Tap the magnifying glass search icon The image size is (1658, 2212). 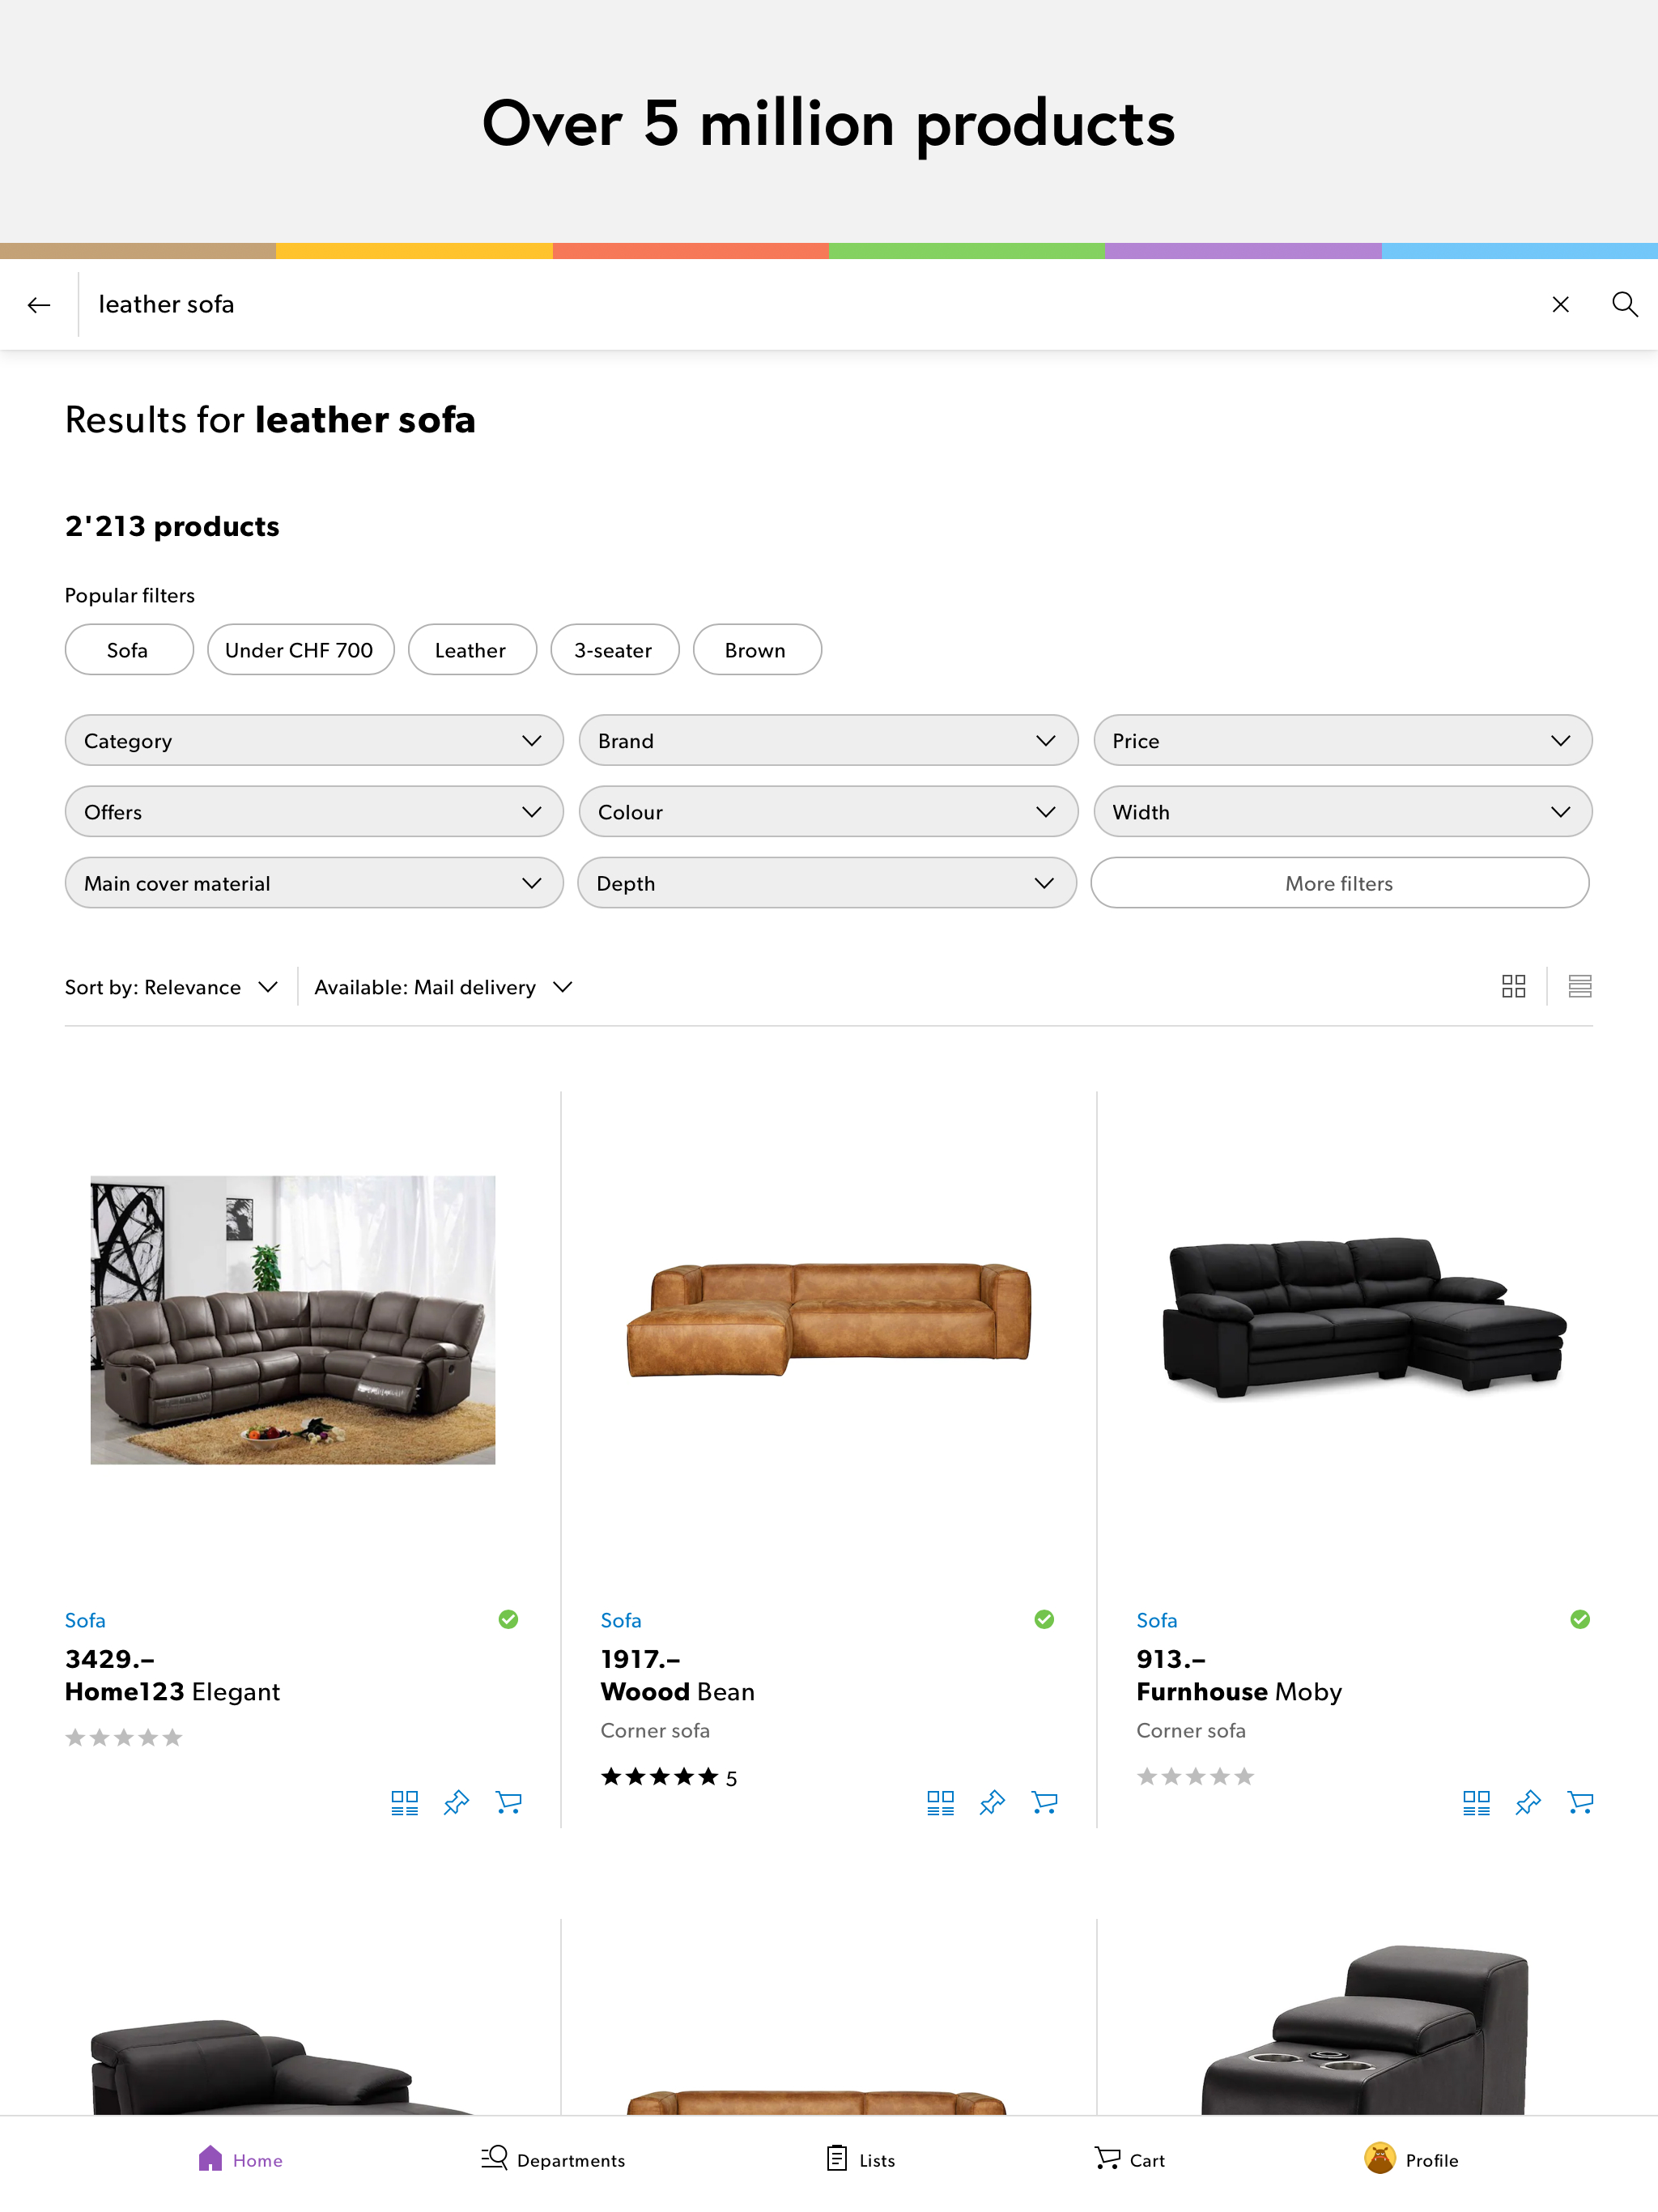pyautogui.click(x=1624, y=304)
